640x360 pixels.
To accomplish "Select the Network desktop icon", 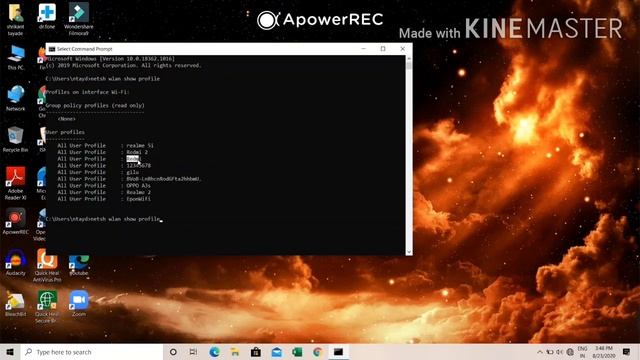I will (16, 98).
